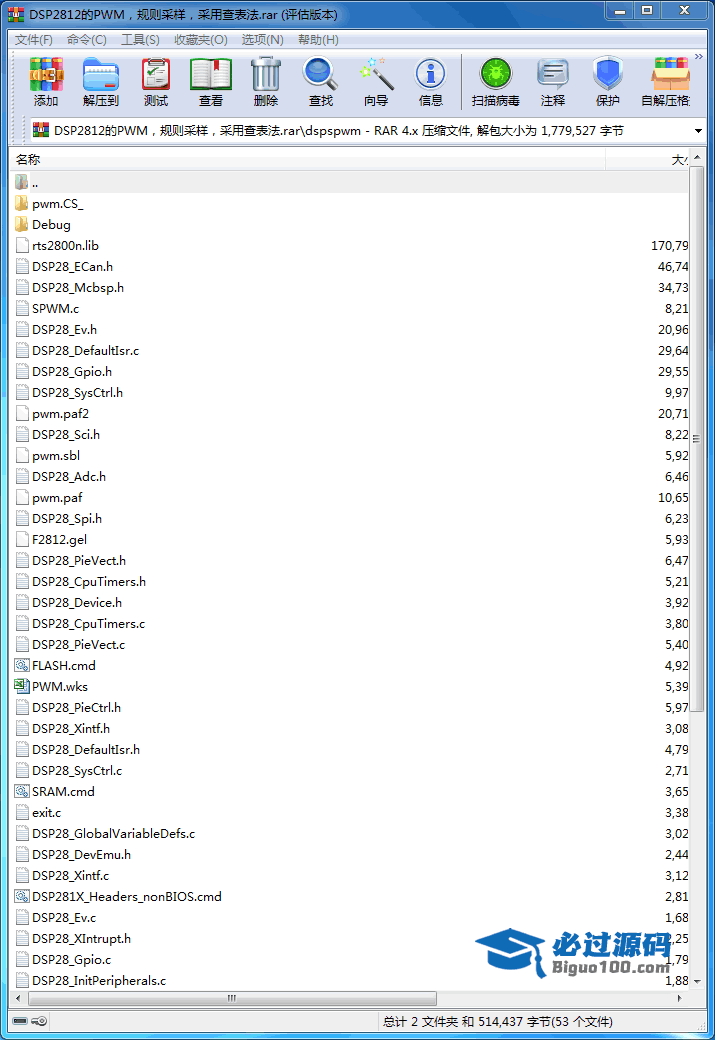715x1040 pixels.
Task: Click the horizontal scrollbar thumb
Action: point(232,998)
